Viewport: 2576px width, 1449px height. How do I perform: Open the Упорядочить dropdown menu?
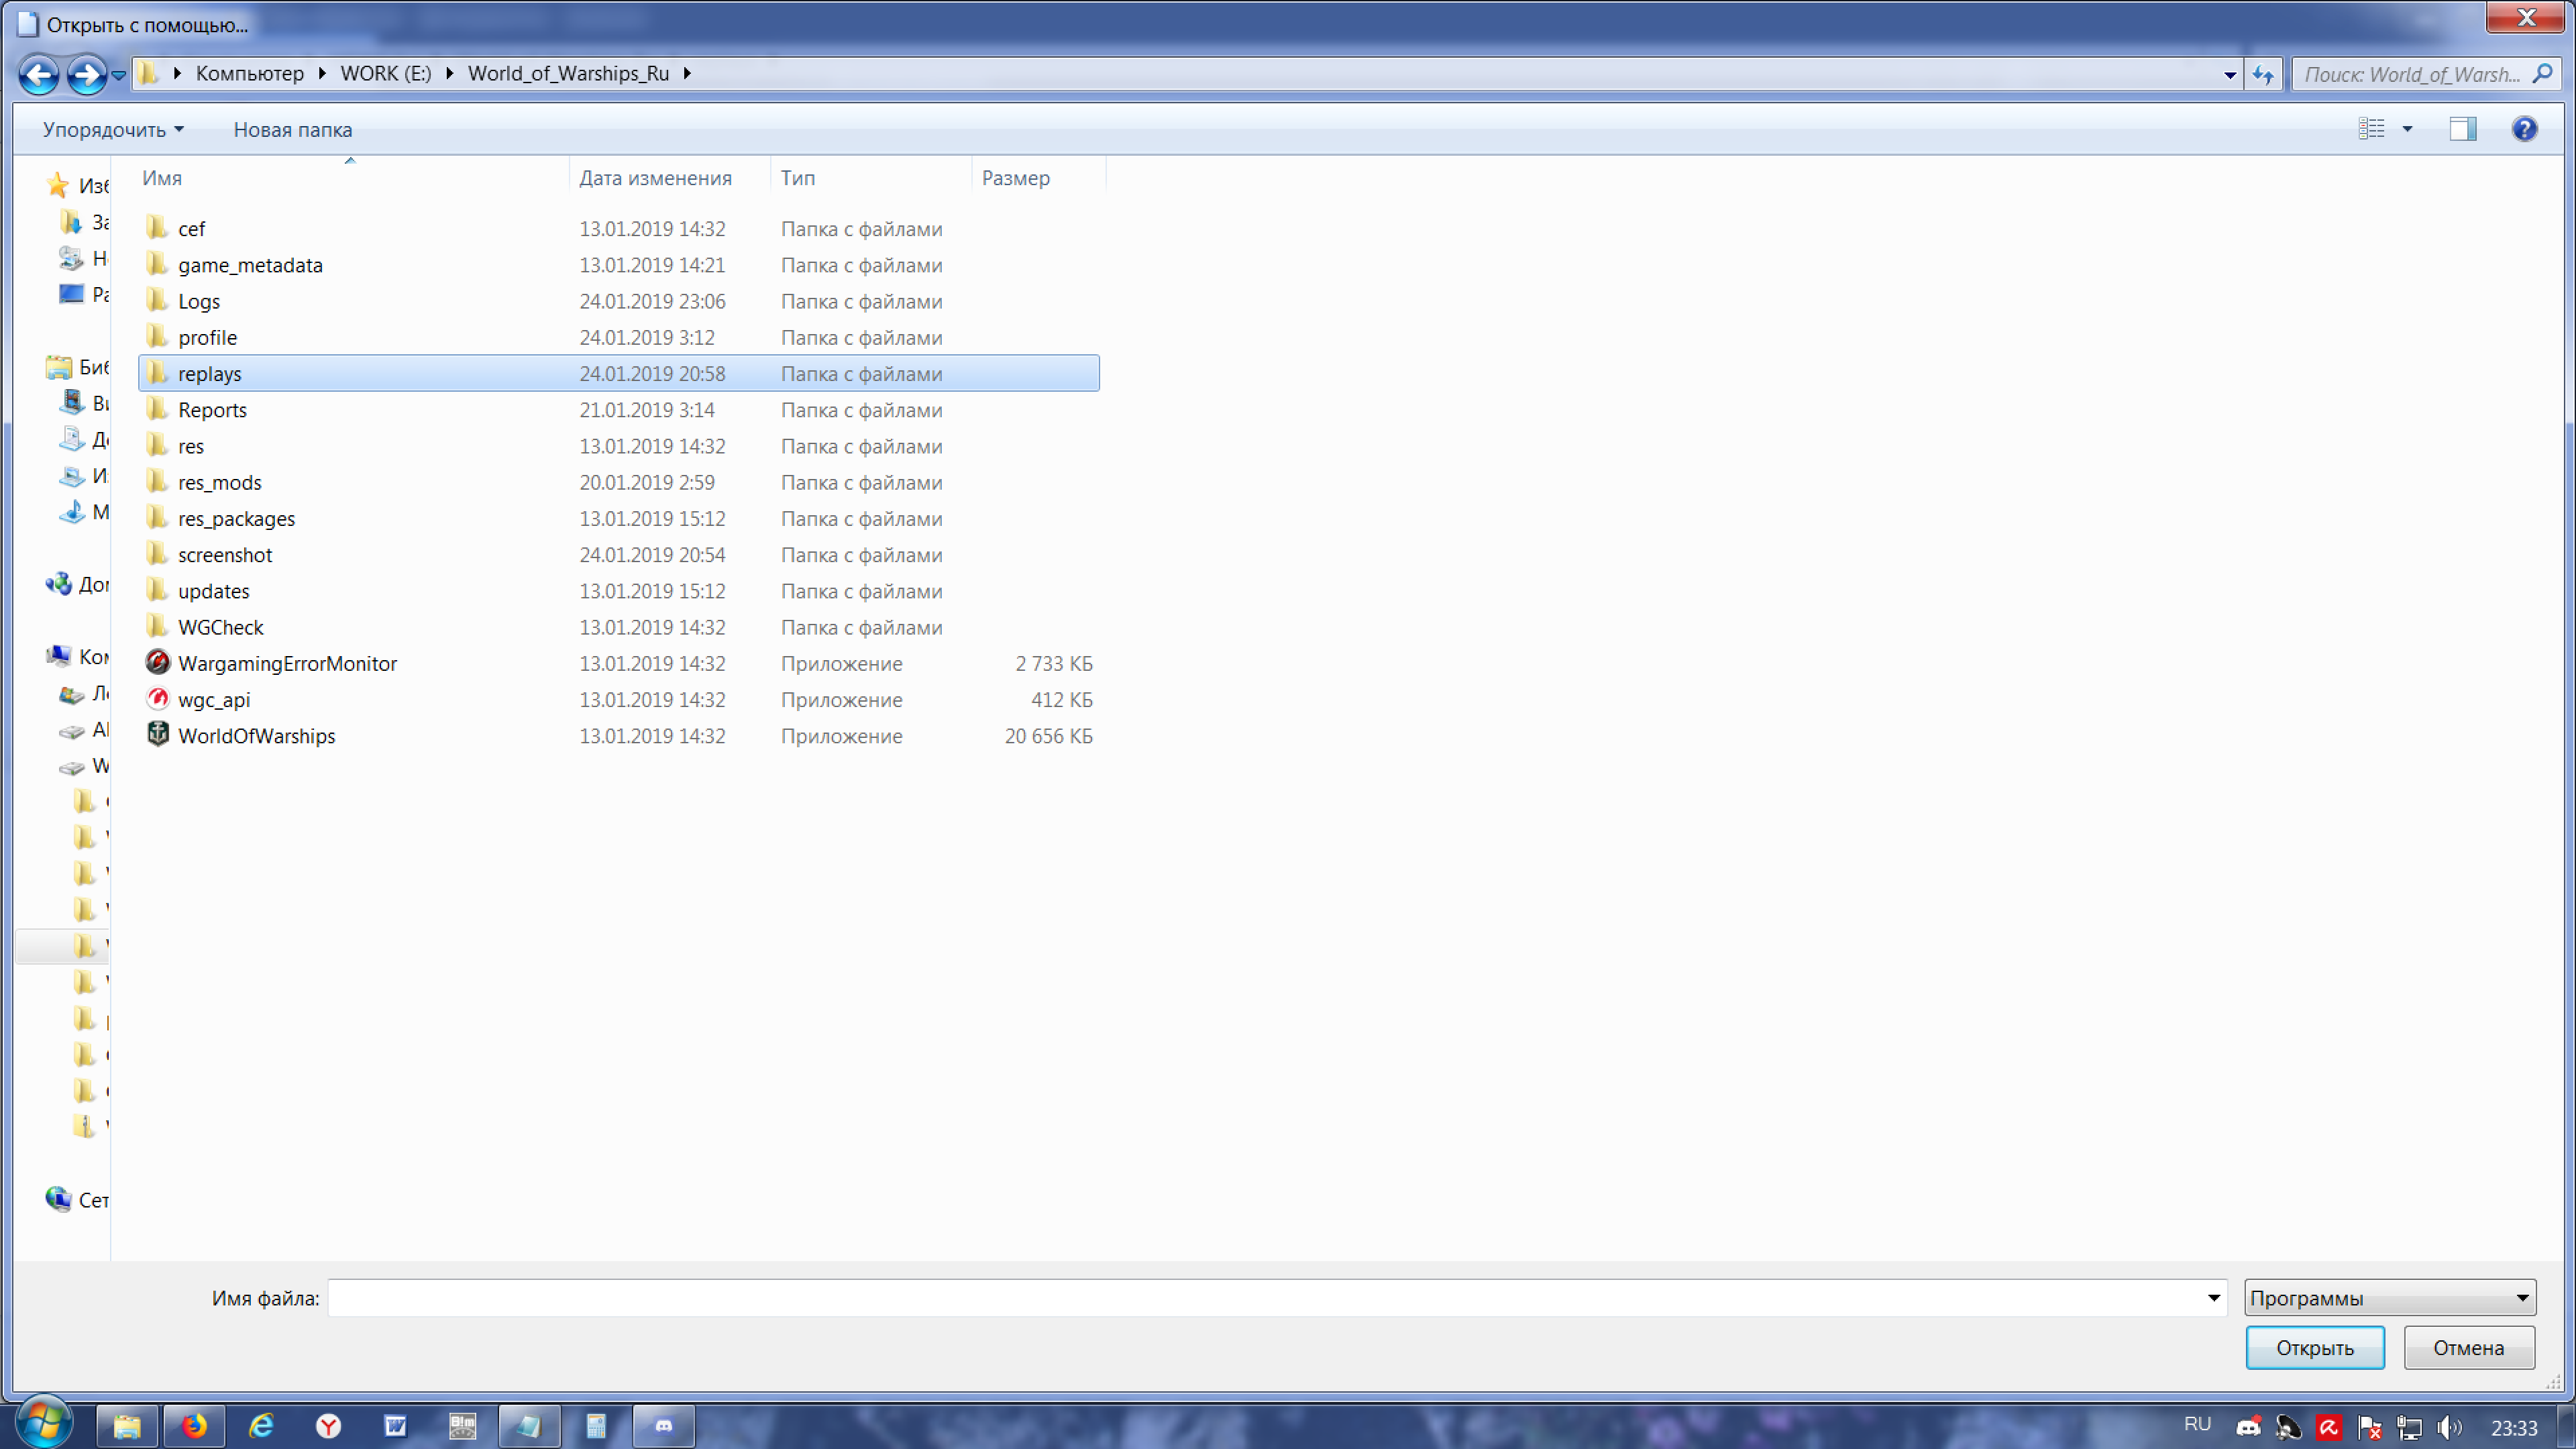click(113, 129)
